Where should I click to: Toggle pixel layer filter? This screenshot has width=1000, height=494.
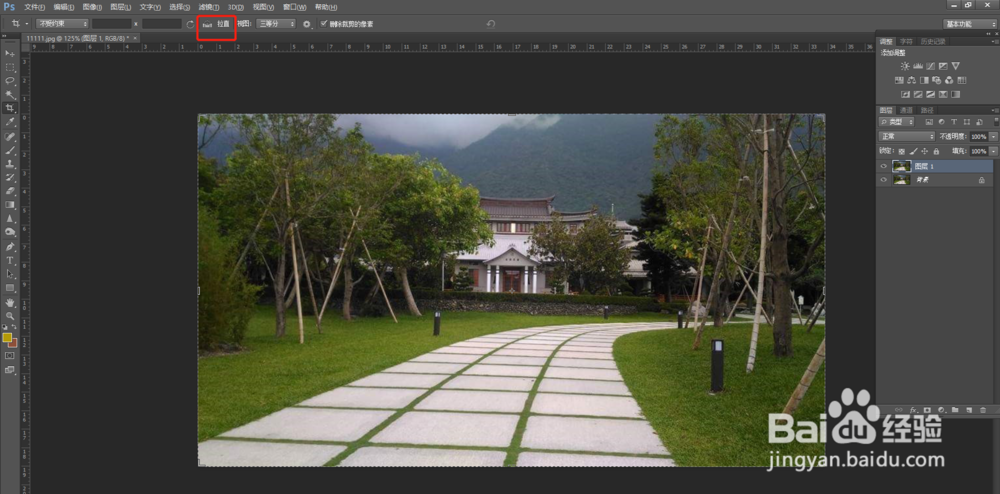(x=929, y=122)
